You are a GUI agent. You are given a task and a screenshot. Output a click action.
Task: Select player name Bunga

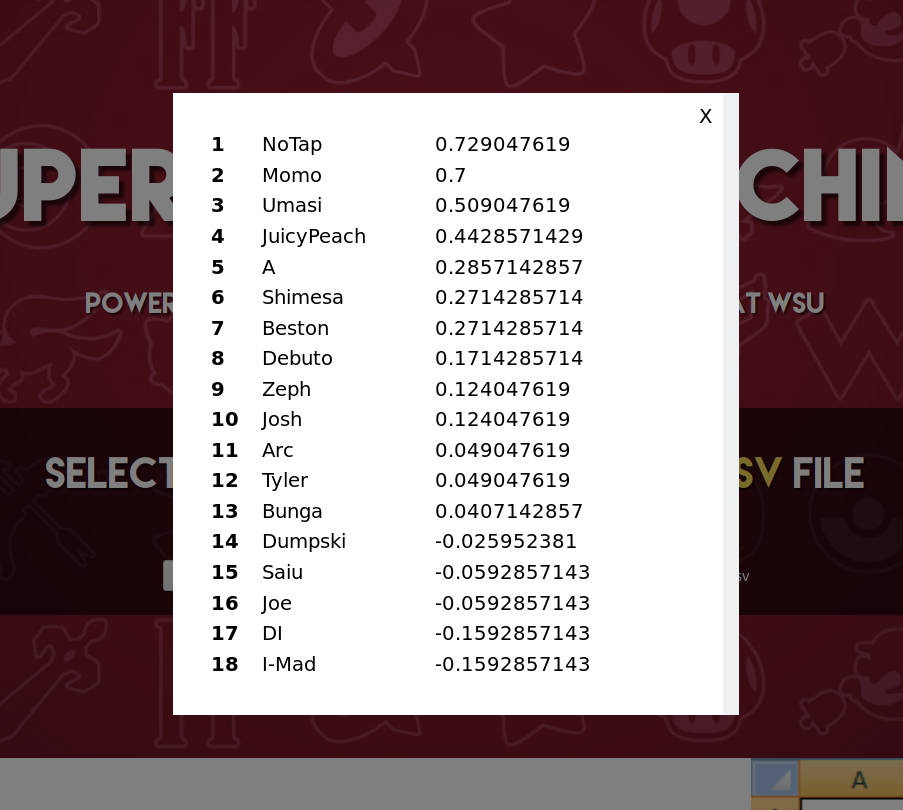(x=292, y=512)
